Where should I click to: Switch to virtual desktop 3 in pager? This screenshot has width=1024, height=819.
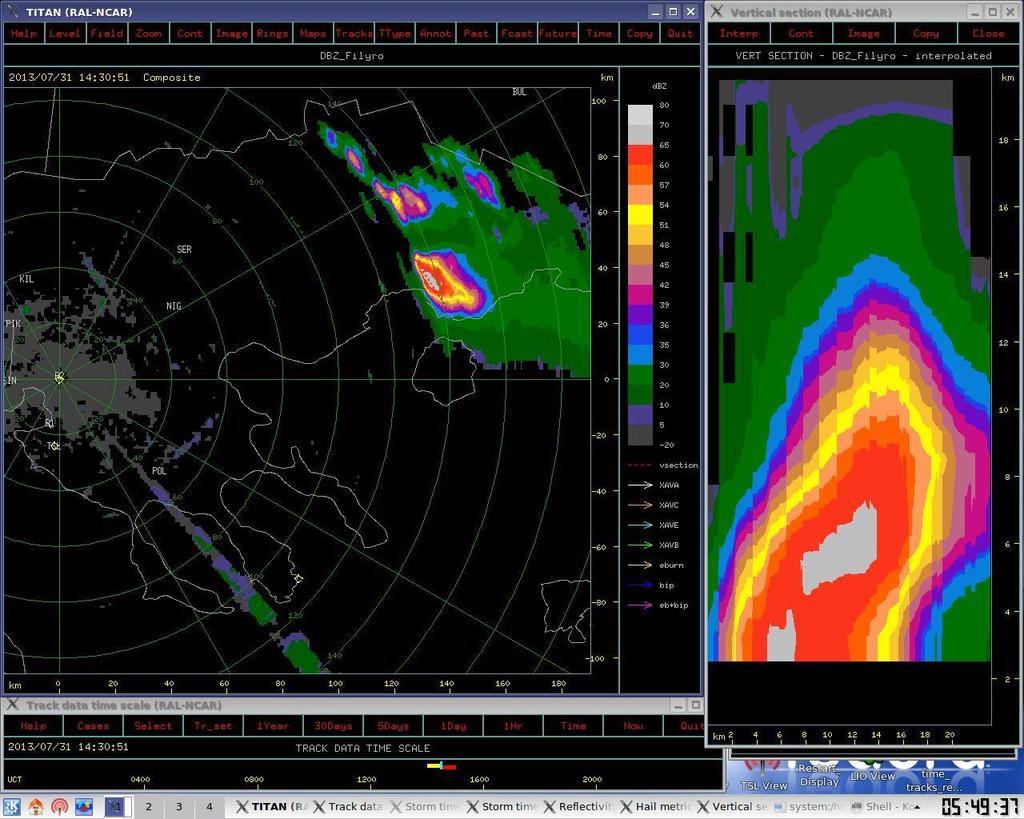pos(179,807)
